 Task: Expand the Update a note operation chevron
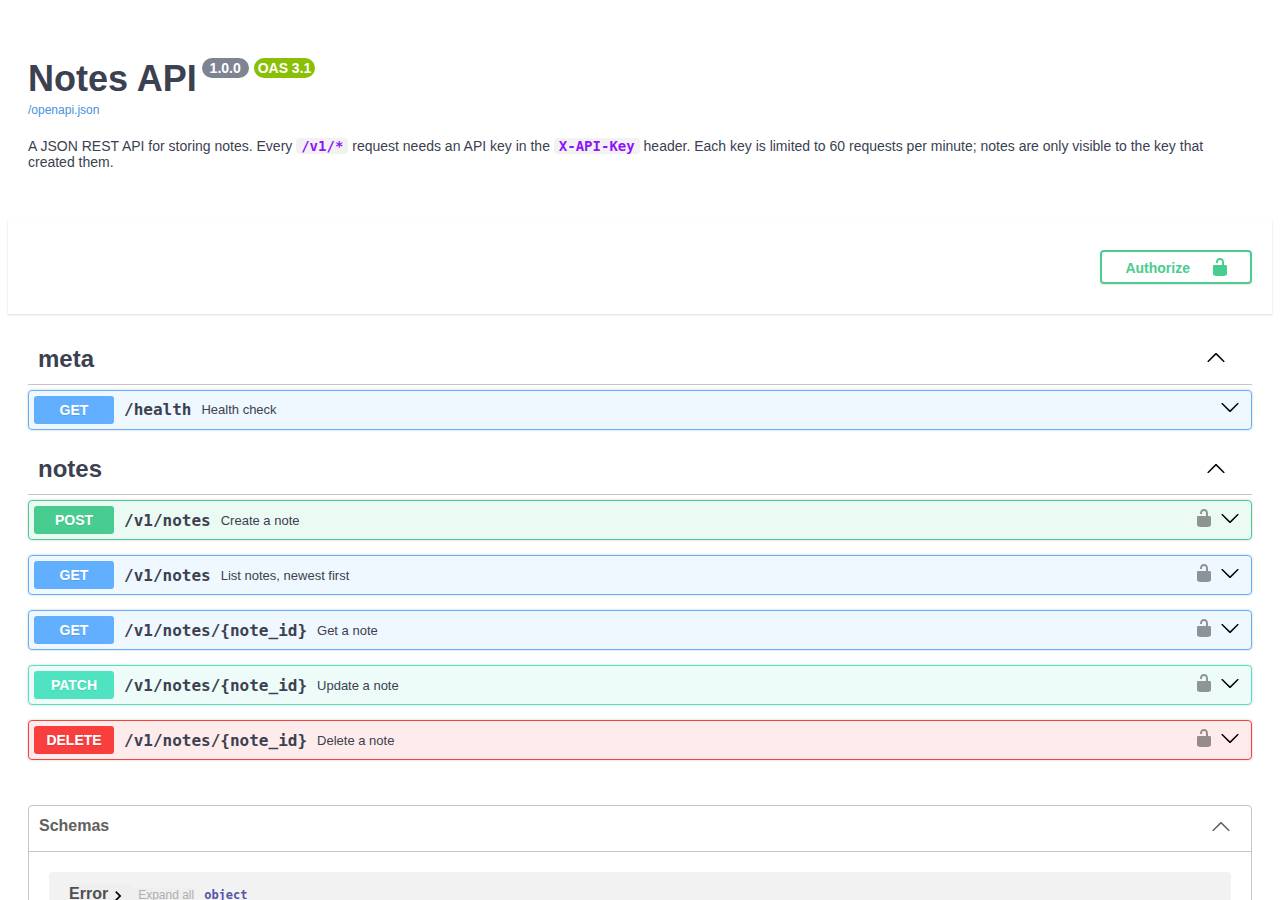coord(1230,683)
